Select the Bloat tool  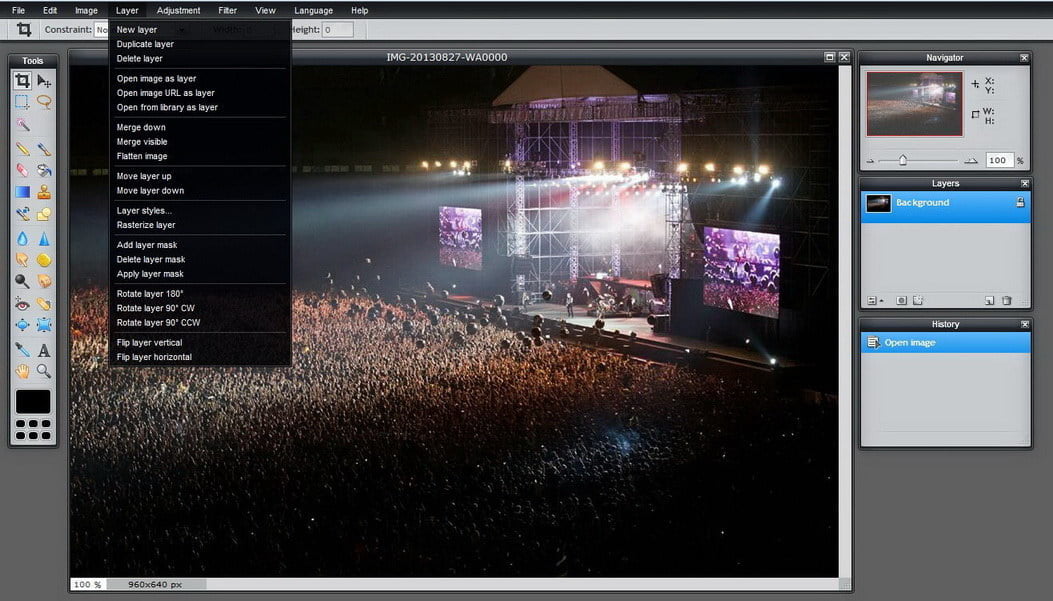[x=22, y=325]
